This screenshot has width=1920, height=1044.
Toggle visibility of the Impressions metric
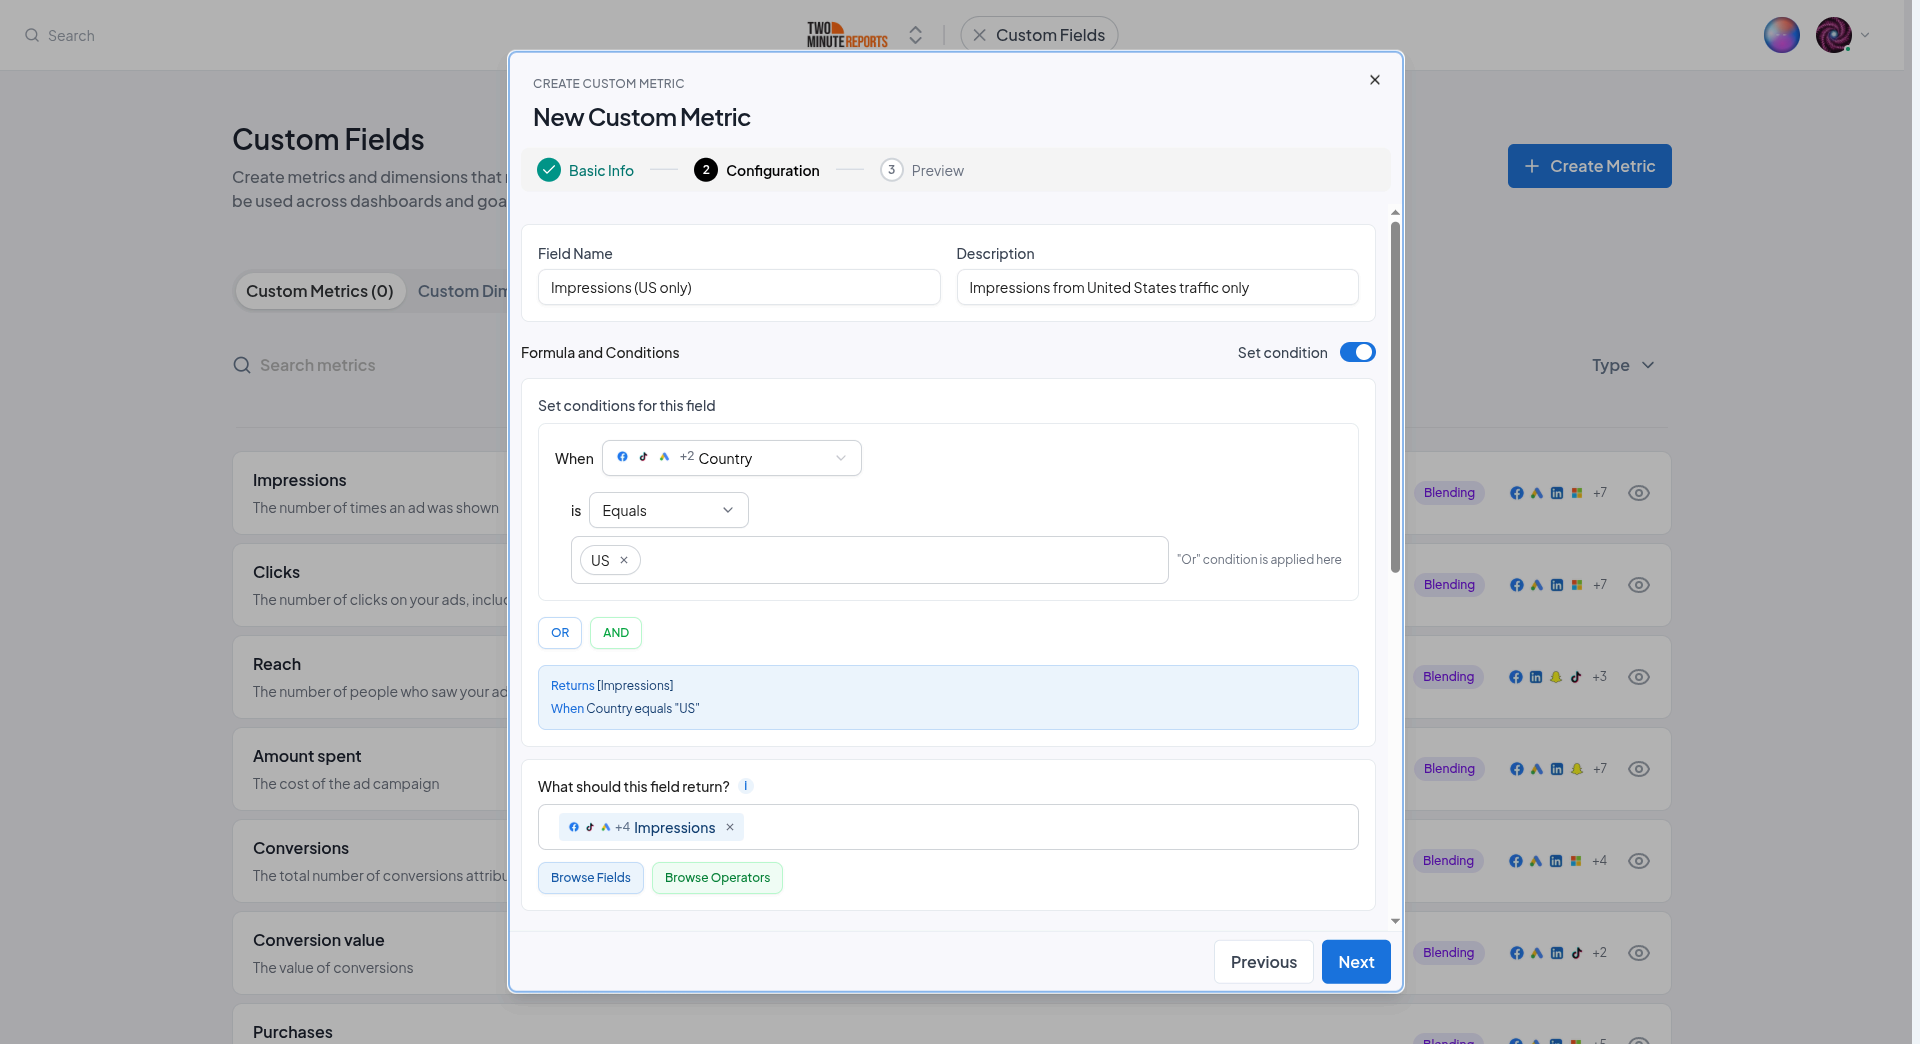[1639, 493]
